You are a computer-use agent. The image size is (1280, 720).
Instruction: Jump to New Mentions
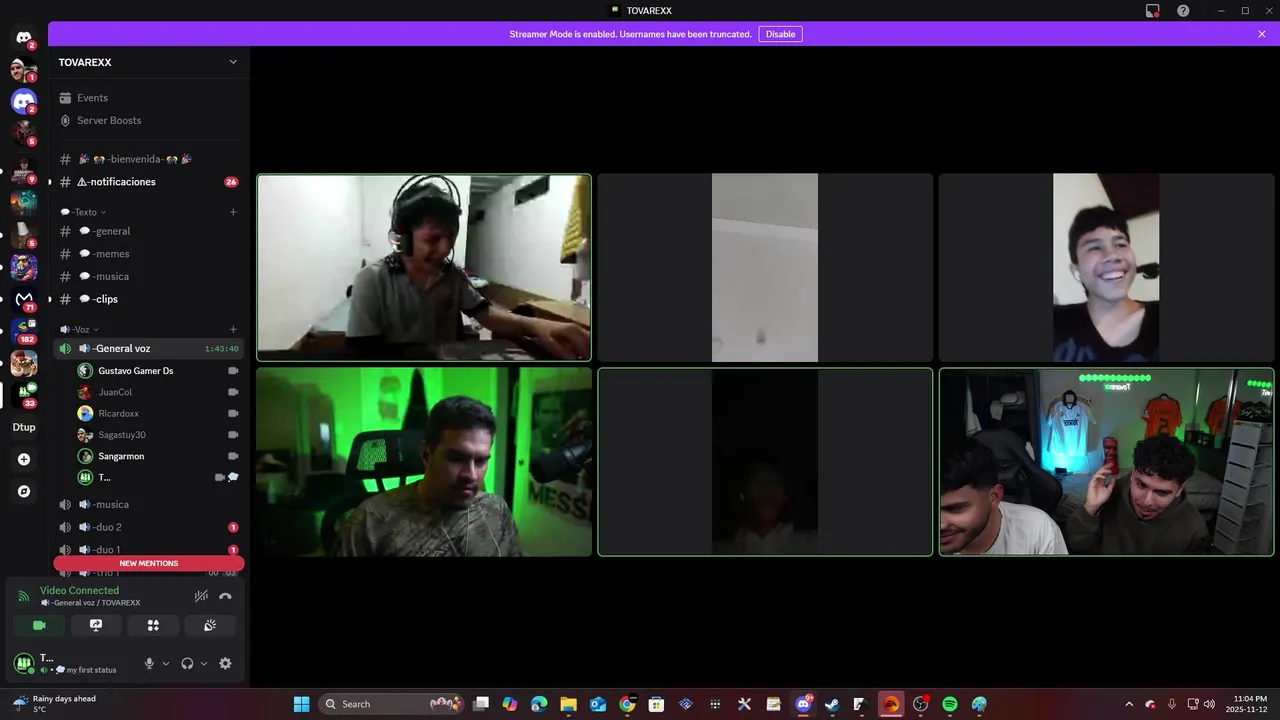(149, 563)
